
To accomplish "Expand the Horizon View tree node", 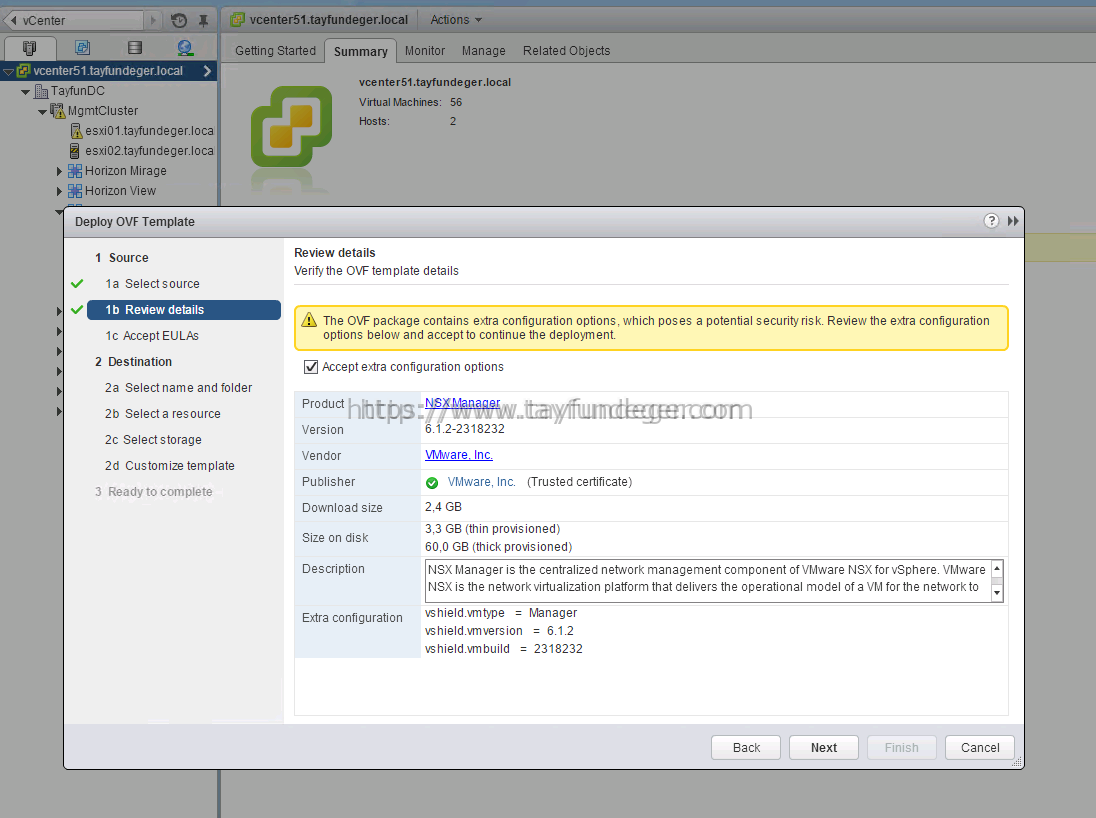I will pos(59,191).
